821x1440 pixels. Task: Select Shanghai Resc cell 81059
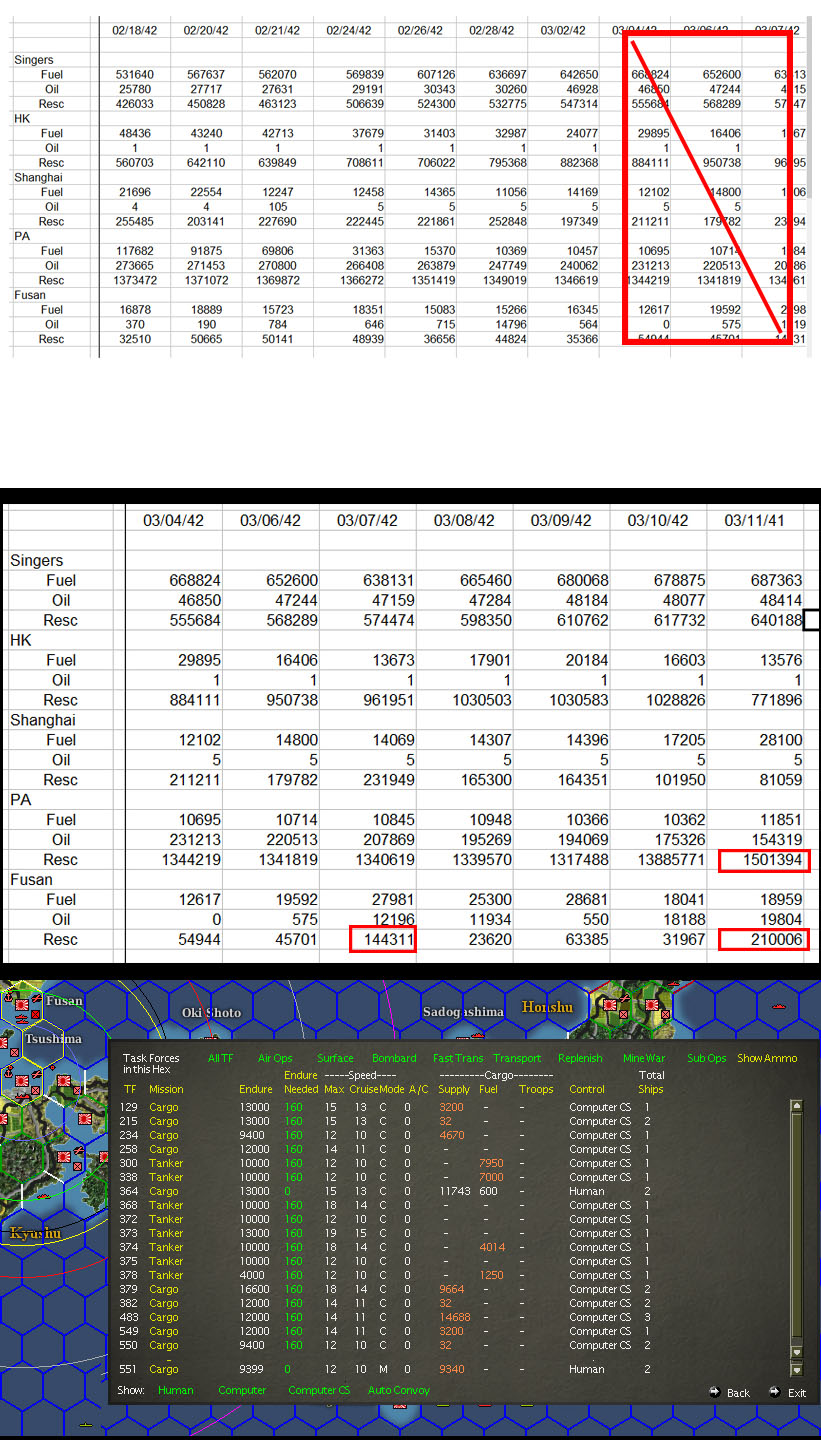(x=778, y=780)
